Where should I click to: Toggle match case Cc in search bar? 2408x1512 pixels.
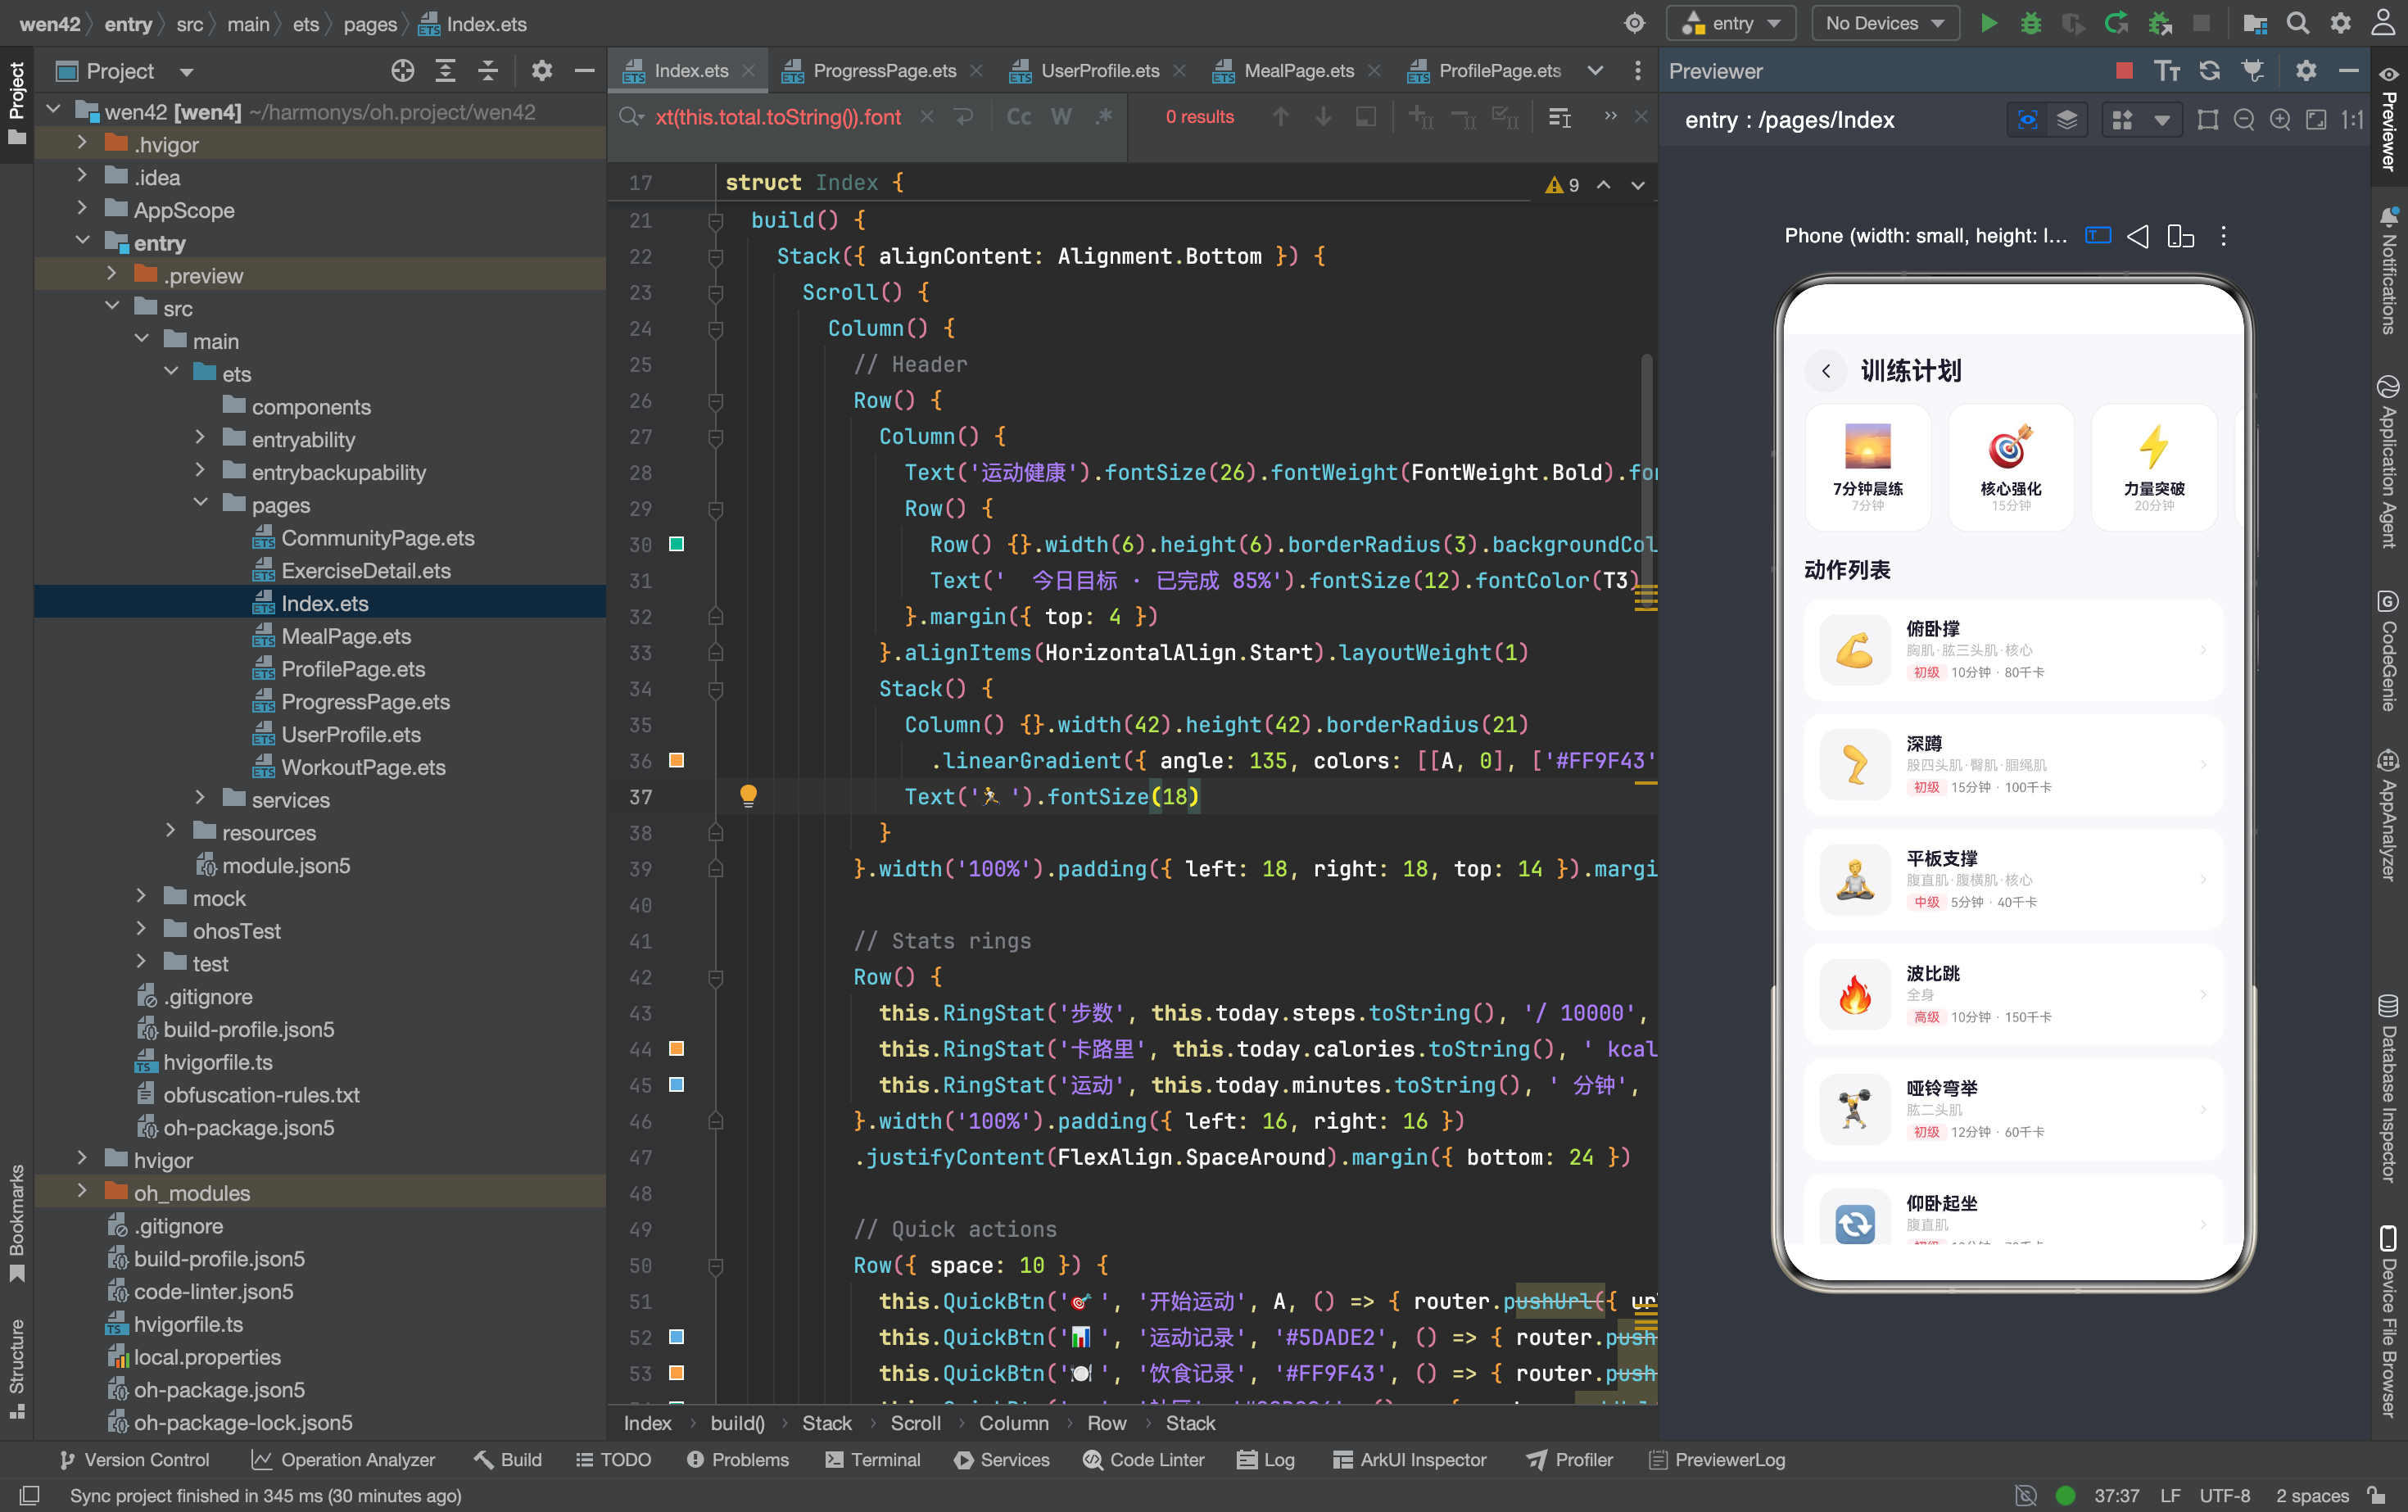pyautogui.click(x=1018, y=117)
